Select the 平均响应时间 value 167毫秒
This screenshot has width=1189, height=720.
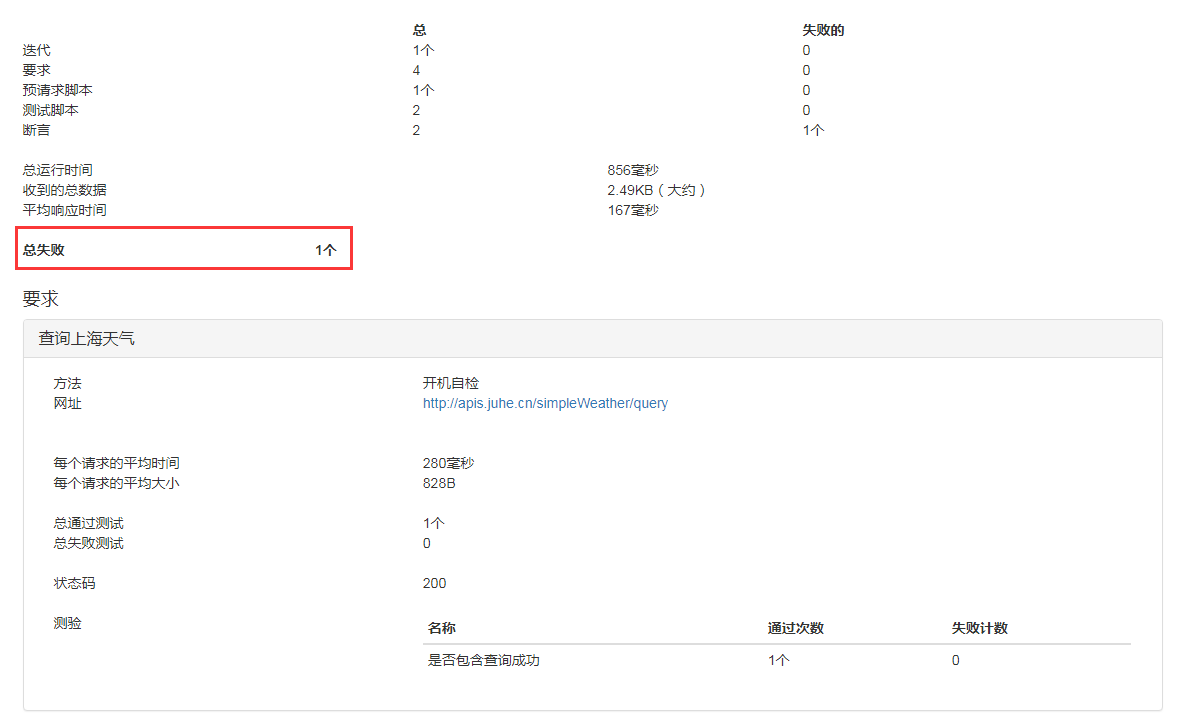coord(633,210)
